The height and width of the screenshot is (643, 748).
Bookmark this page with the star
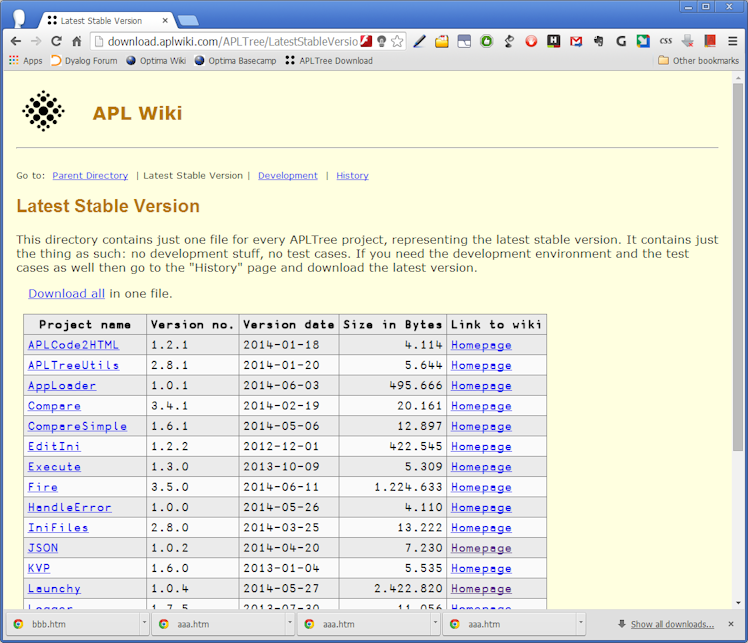[x=397, y=41]
